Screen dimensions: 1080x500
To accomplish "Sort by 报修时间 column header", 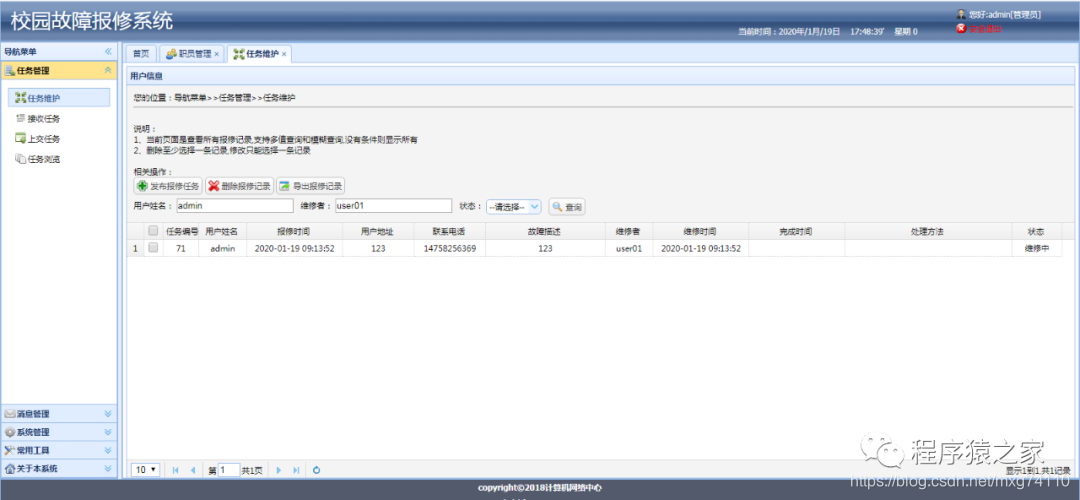I will click(294, 231).
